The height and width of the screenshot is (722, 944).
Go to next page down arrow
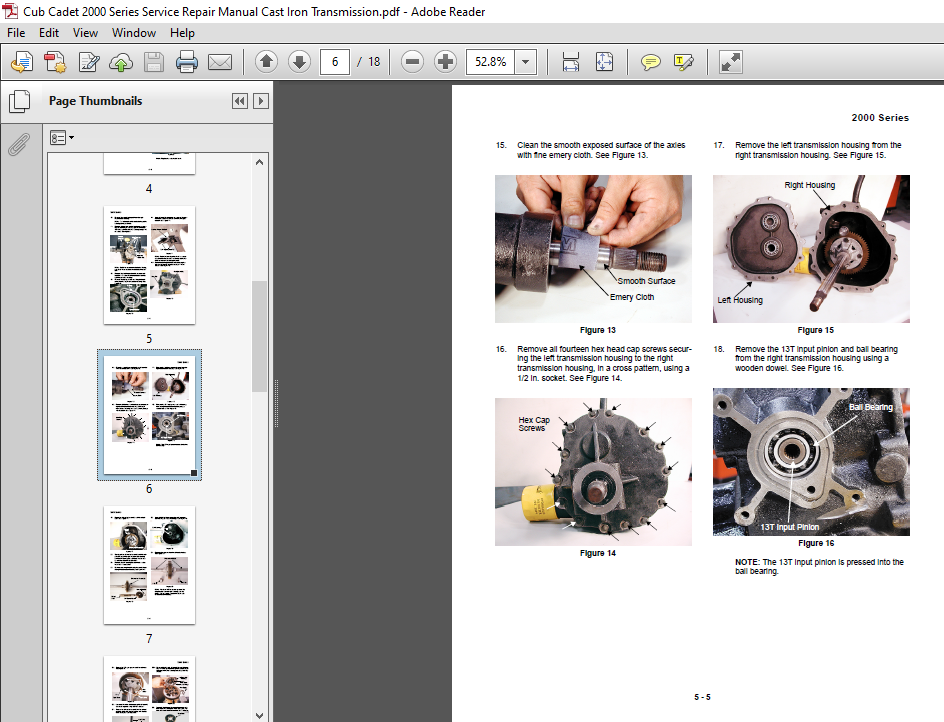pyautogui.click(x=299, y=61)
